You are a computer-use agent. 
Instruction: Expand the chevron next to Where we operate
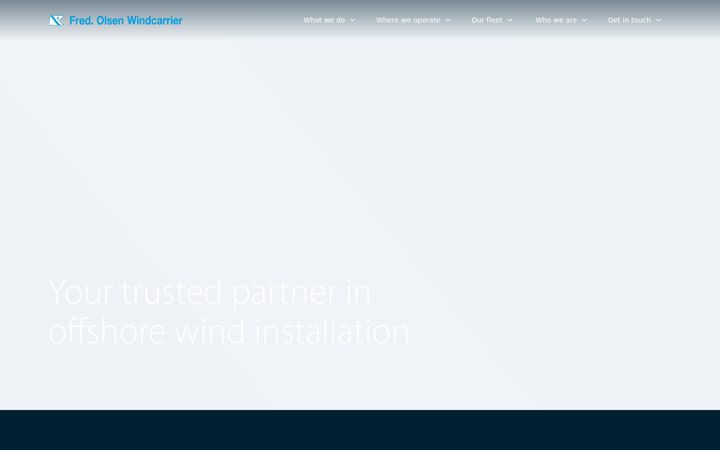point(448,20)
